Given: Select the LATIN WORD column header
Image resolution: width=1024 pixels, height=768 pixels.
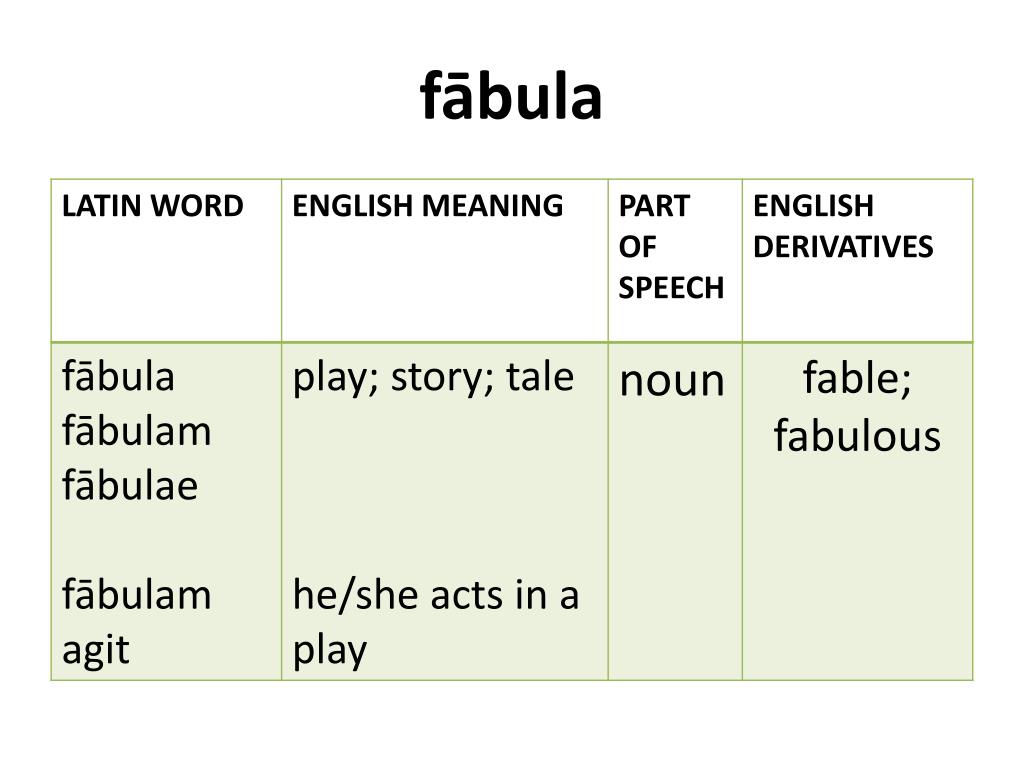Looking at the screenshot, I should pyautogui.click(x=153, y=206).
